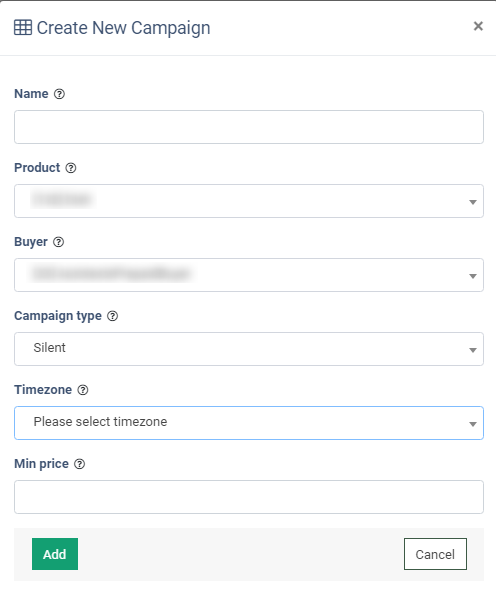Focus the Min price input box
This screenshot has height=591, width=496.
tap(249, 497)
